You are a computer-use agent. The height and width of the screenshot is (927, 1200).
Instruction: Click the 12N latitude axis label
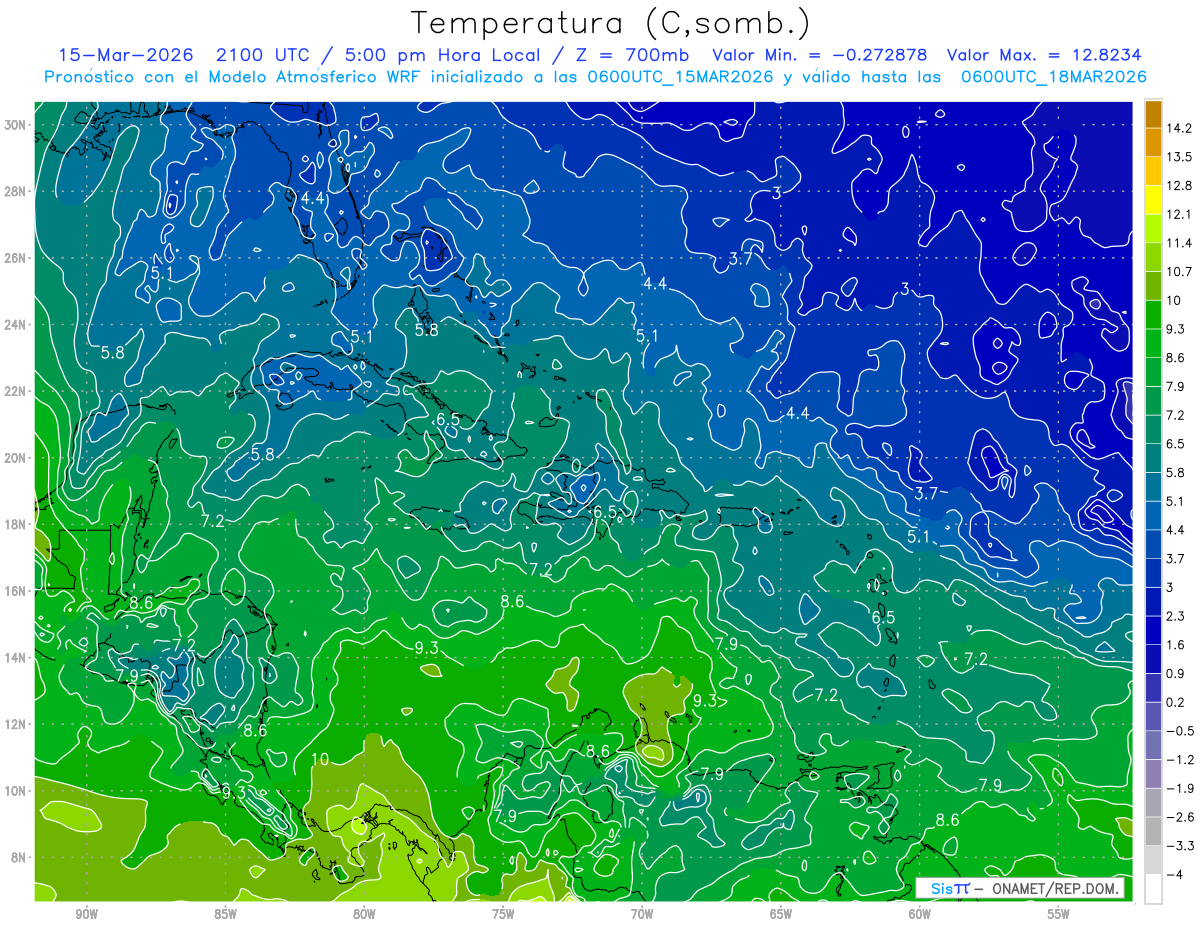pyautogui.click(x=16, y=724)
